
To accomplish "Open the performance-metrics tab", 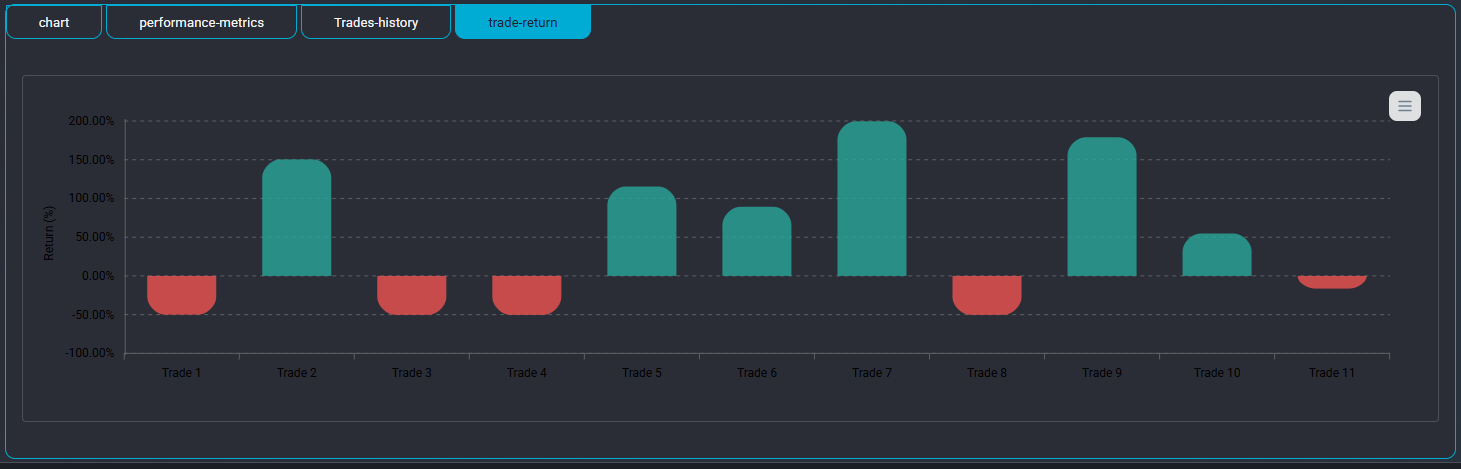I will point(201,22).
